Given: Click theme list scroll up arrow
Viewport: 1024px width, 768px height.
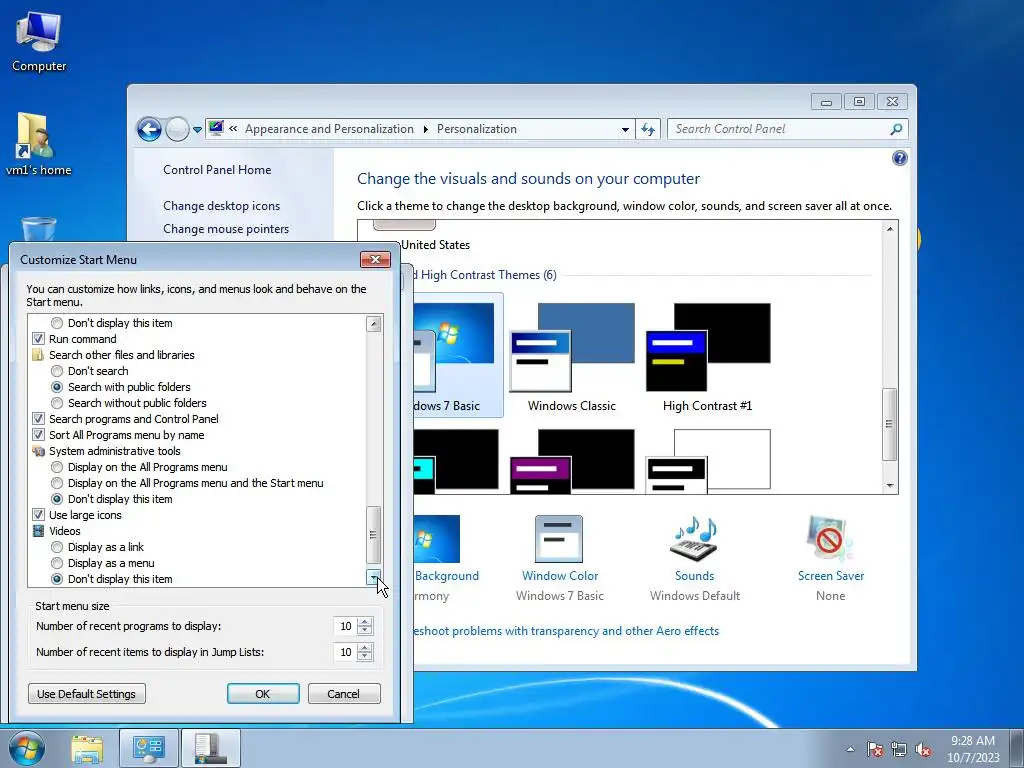Looking at the screenshot, I should (x=889, y=229).
